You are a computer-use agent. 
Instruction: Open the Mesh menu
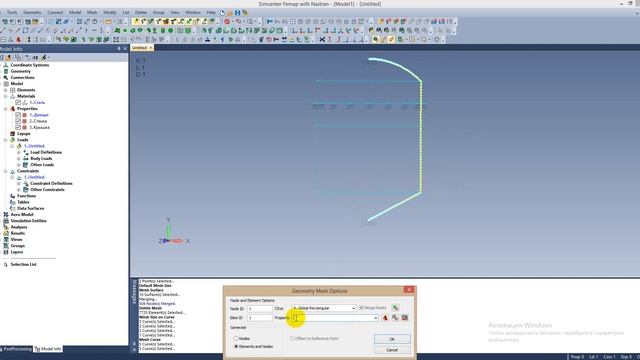tap(92, 13)
